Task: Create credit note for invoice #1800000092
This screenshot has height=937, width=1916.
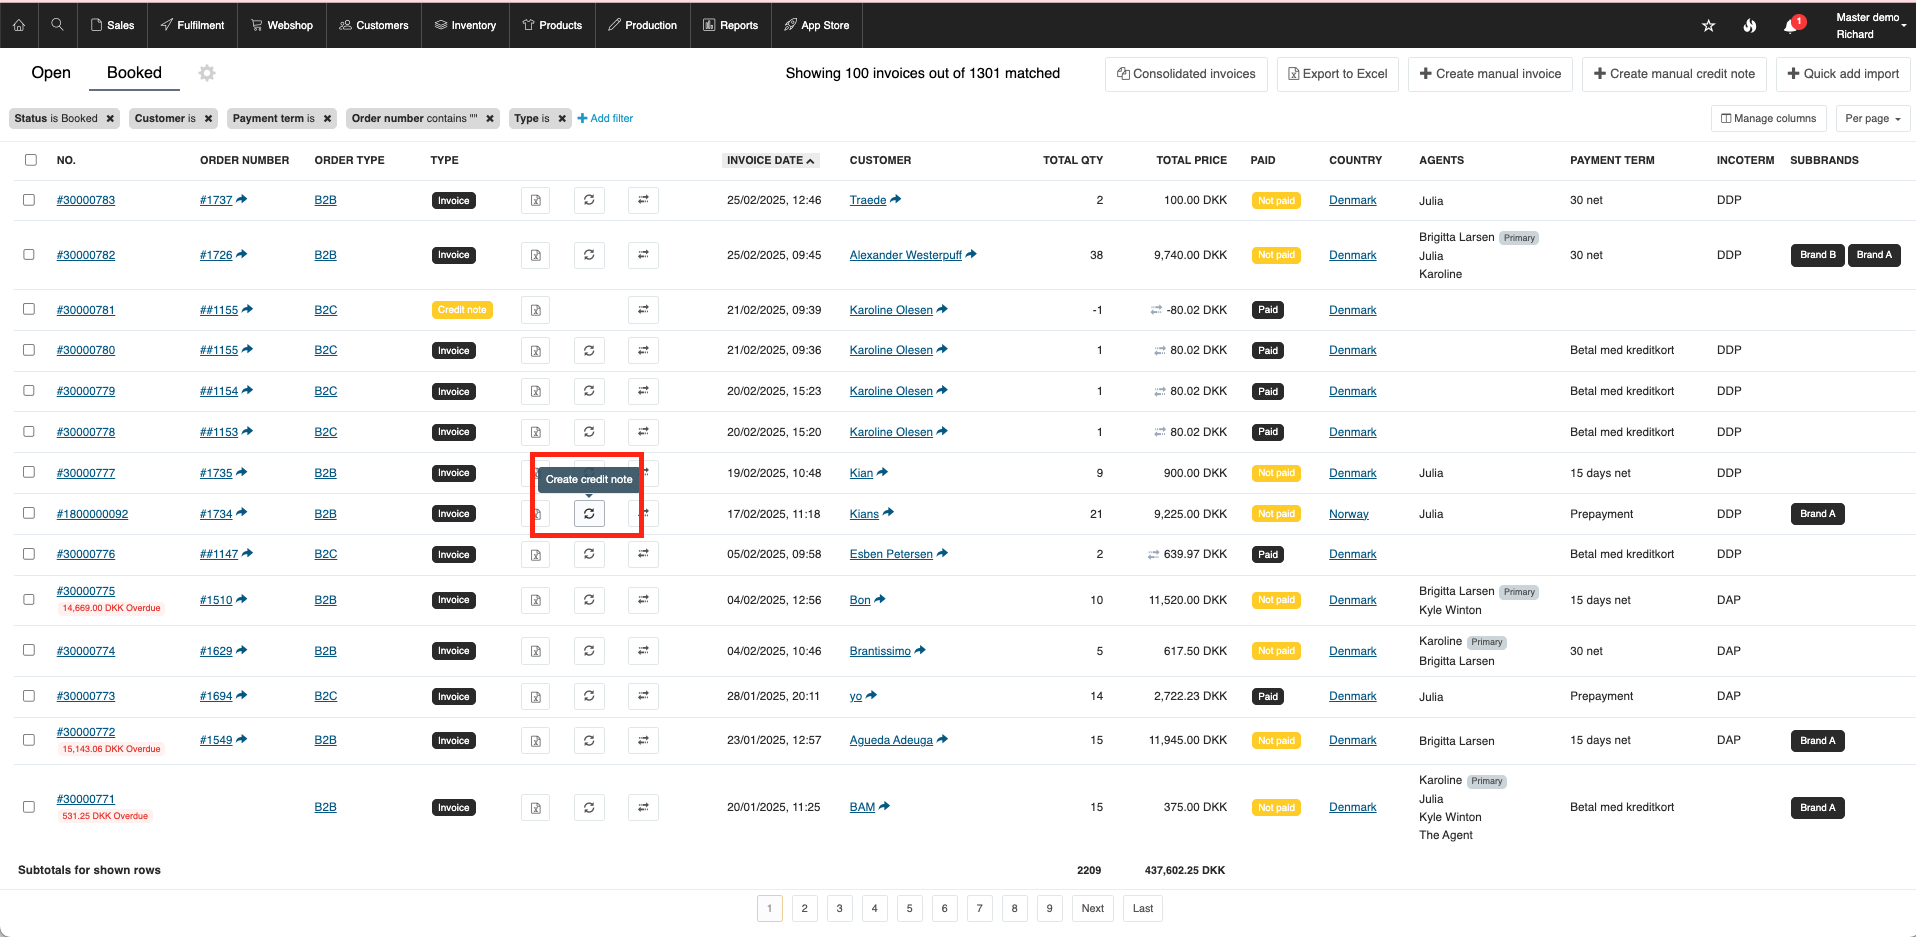Action: pos(589,514)
